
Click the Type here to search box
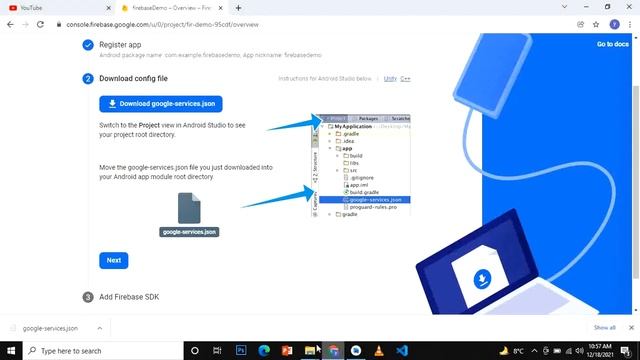pos(104,351)
